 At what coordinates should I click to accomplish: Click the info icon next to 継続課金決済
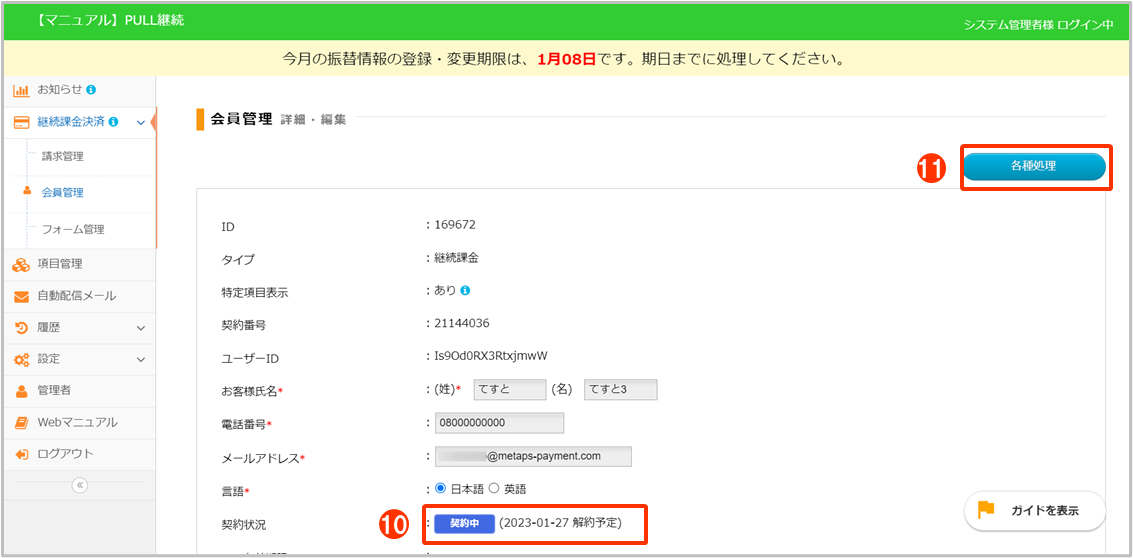click(114, 122)
